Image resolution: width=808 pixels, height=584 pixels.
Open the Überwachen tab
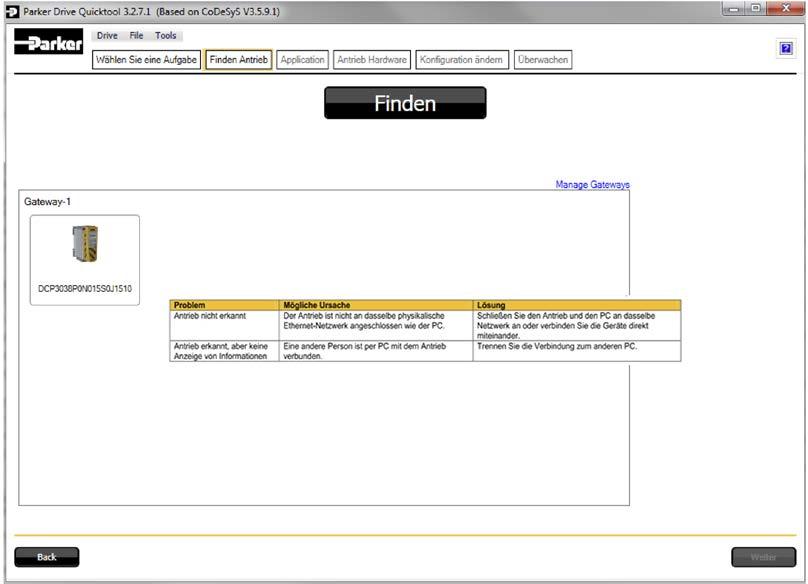(x=543, y=60)
